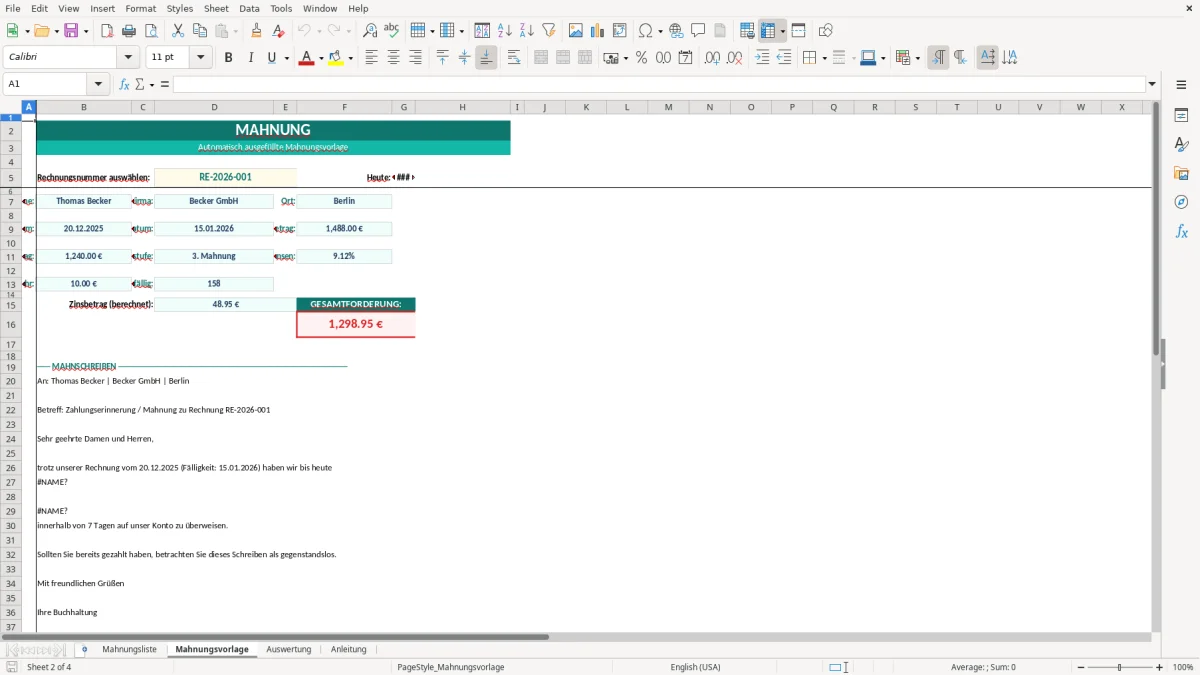
Task: Open the Sidebar Styles deck icon
Action: pos(1181,145)
